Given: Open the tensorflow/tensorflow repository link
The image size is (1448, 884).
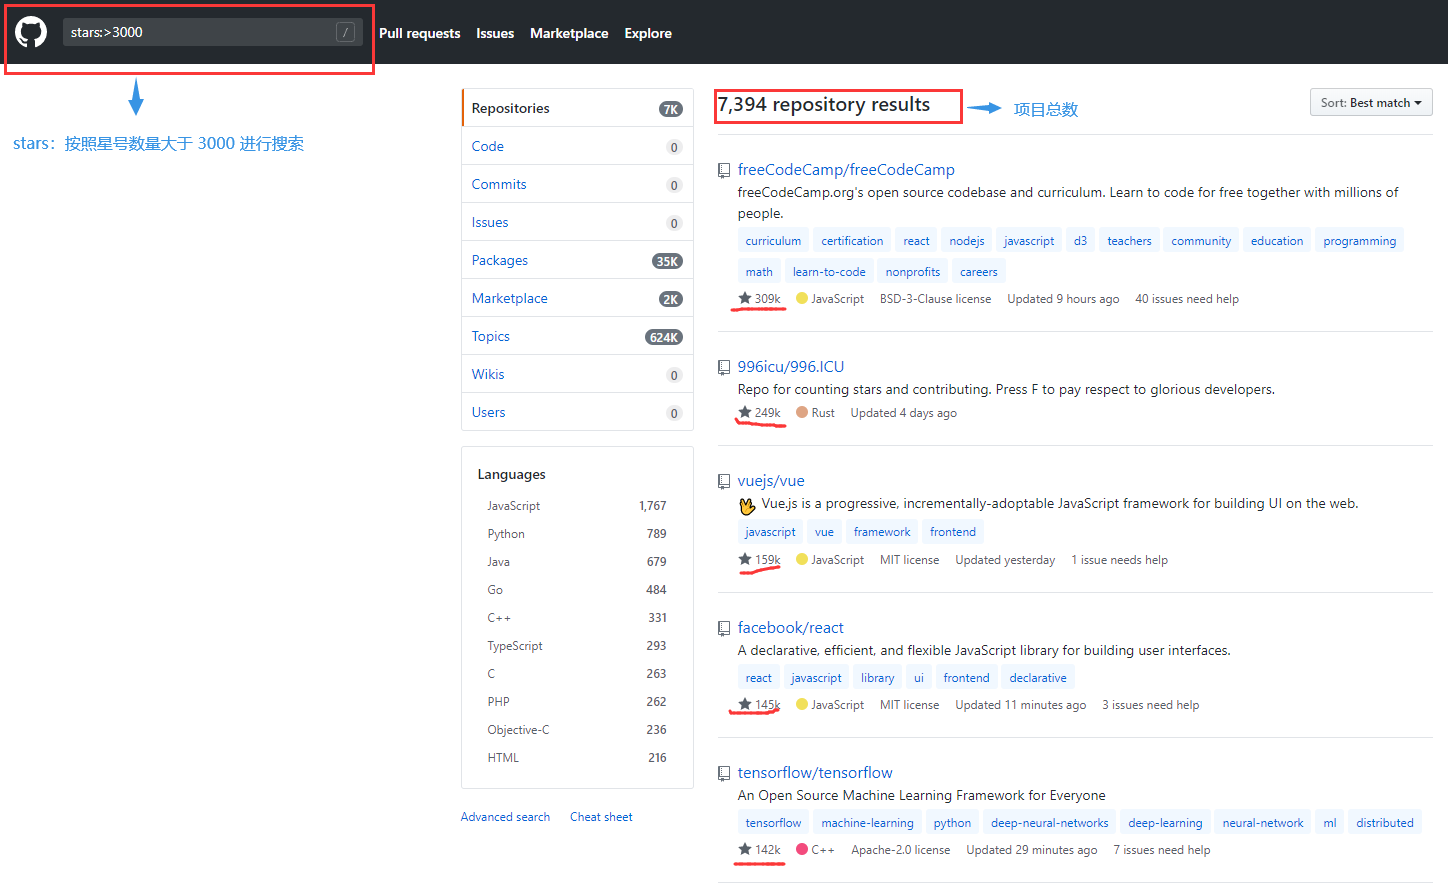Looking at the screenshot, I should click(815, 773).
